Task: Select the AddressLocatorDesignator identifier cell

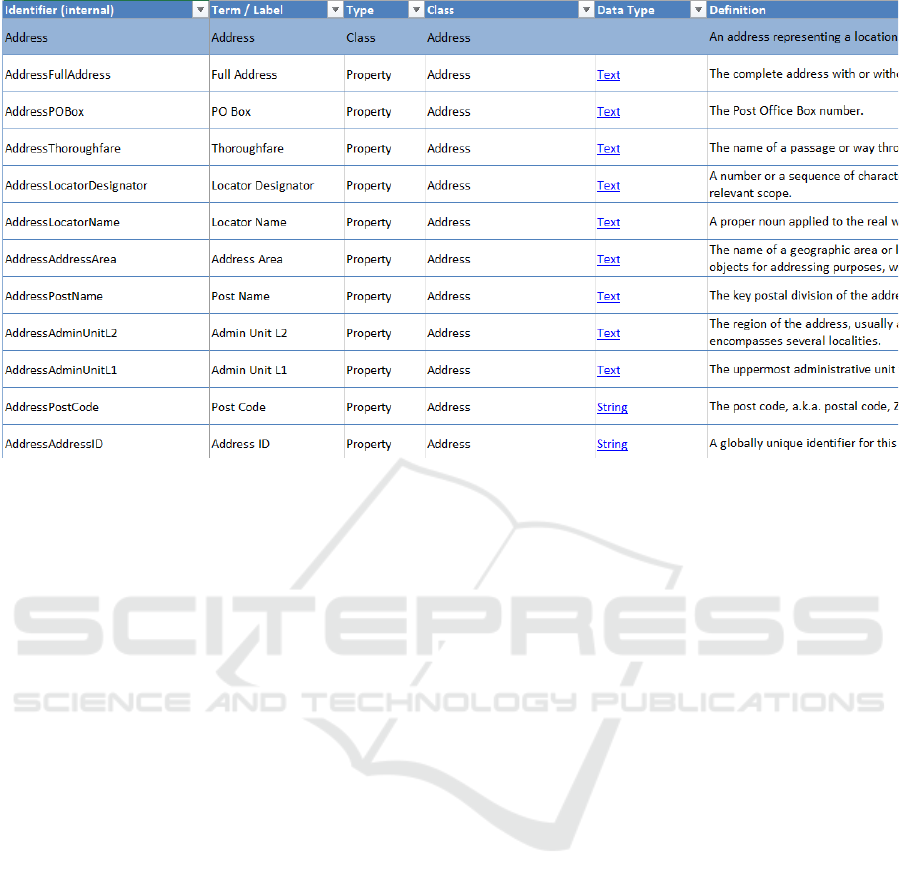Action: point(76,186)
